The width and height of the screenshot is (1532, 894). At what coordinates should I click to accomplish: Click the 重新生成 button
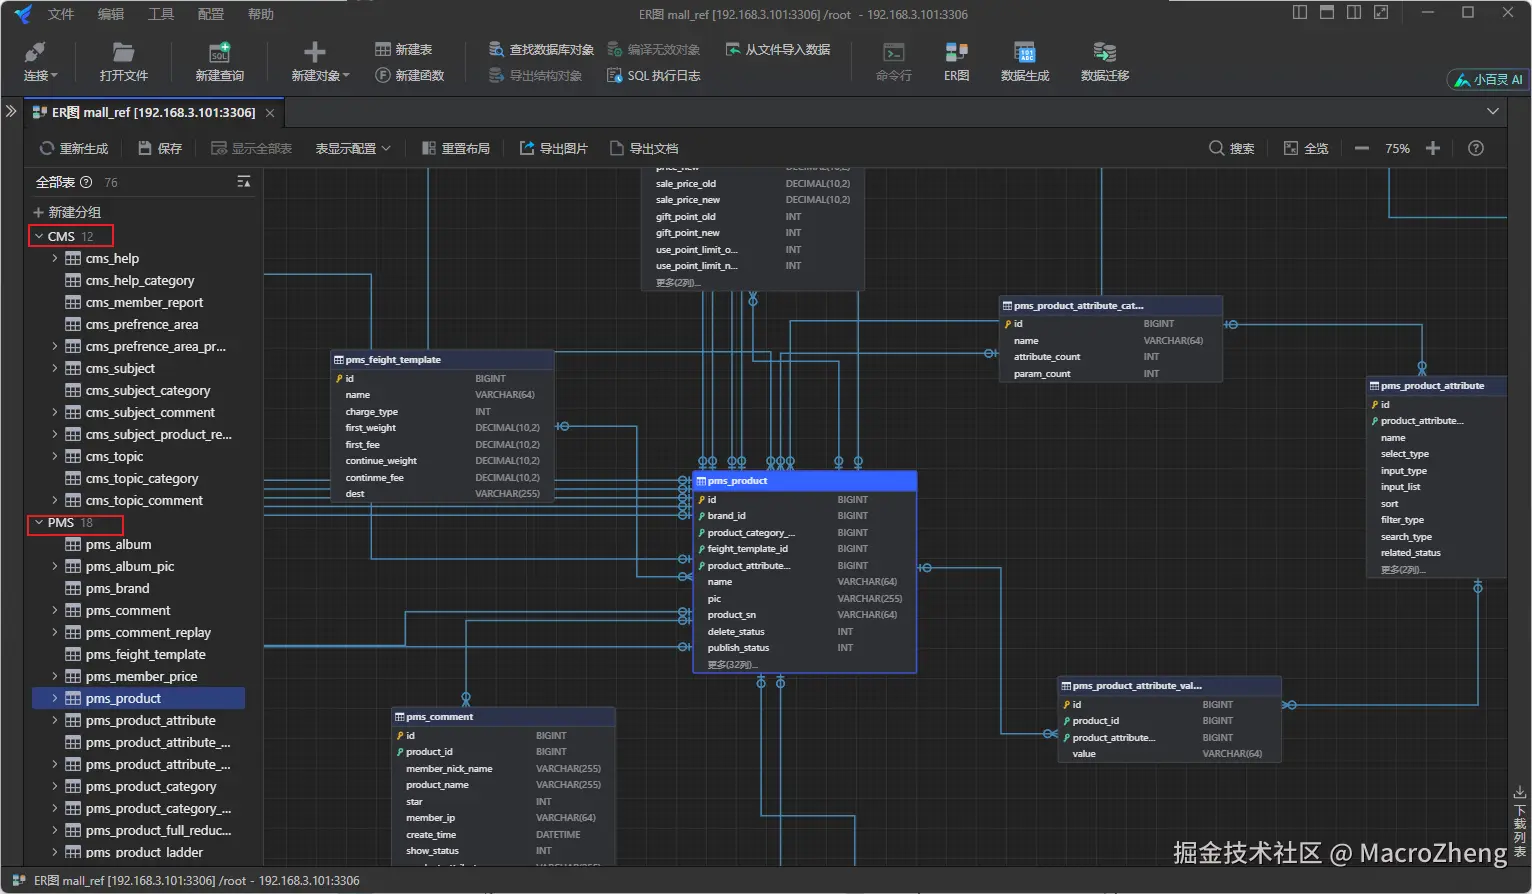point(74,148)
